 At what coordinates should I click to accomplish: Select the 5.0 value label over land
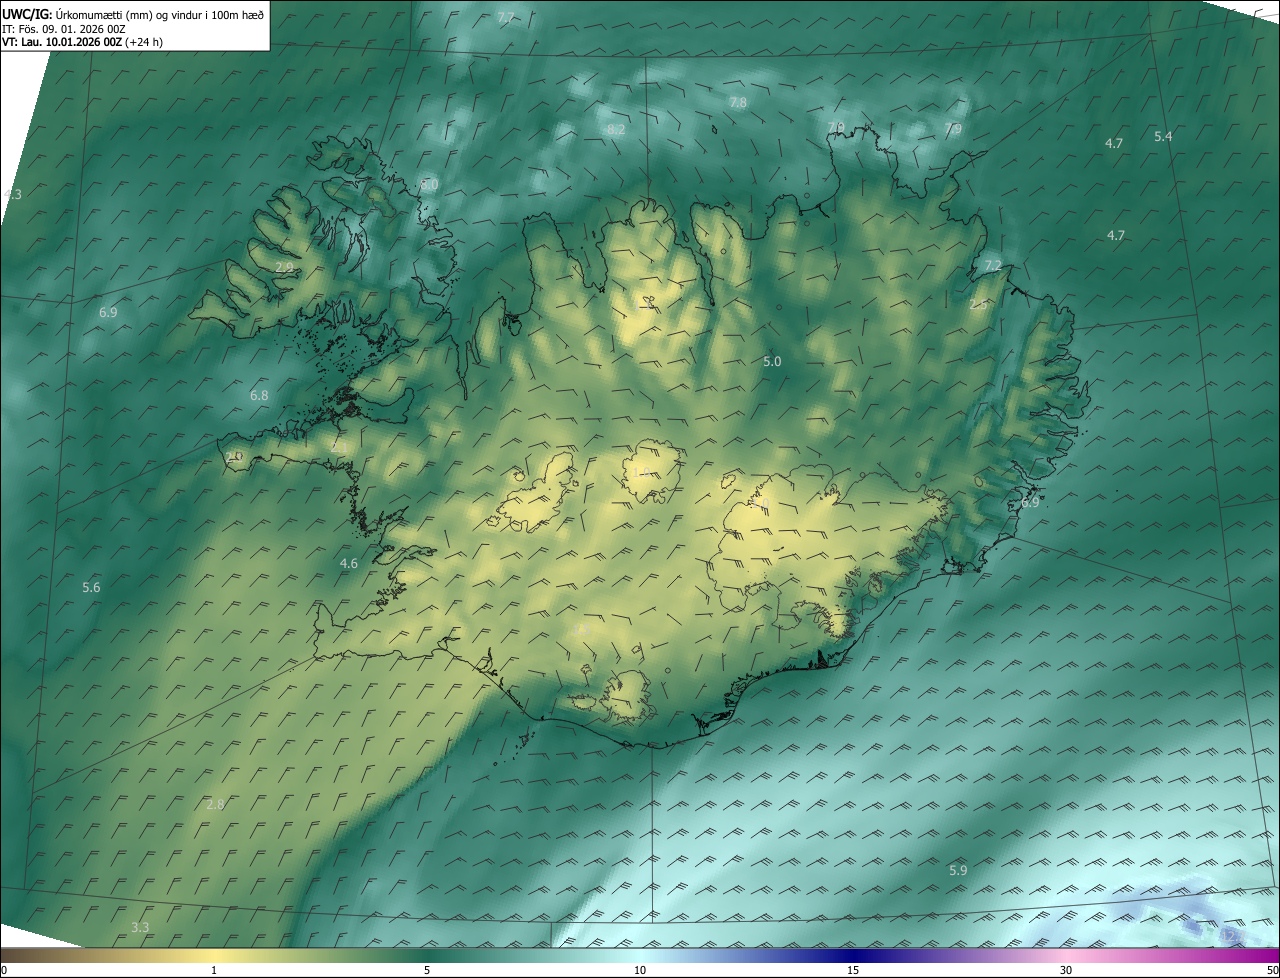pos(772,361)
